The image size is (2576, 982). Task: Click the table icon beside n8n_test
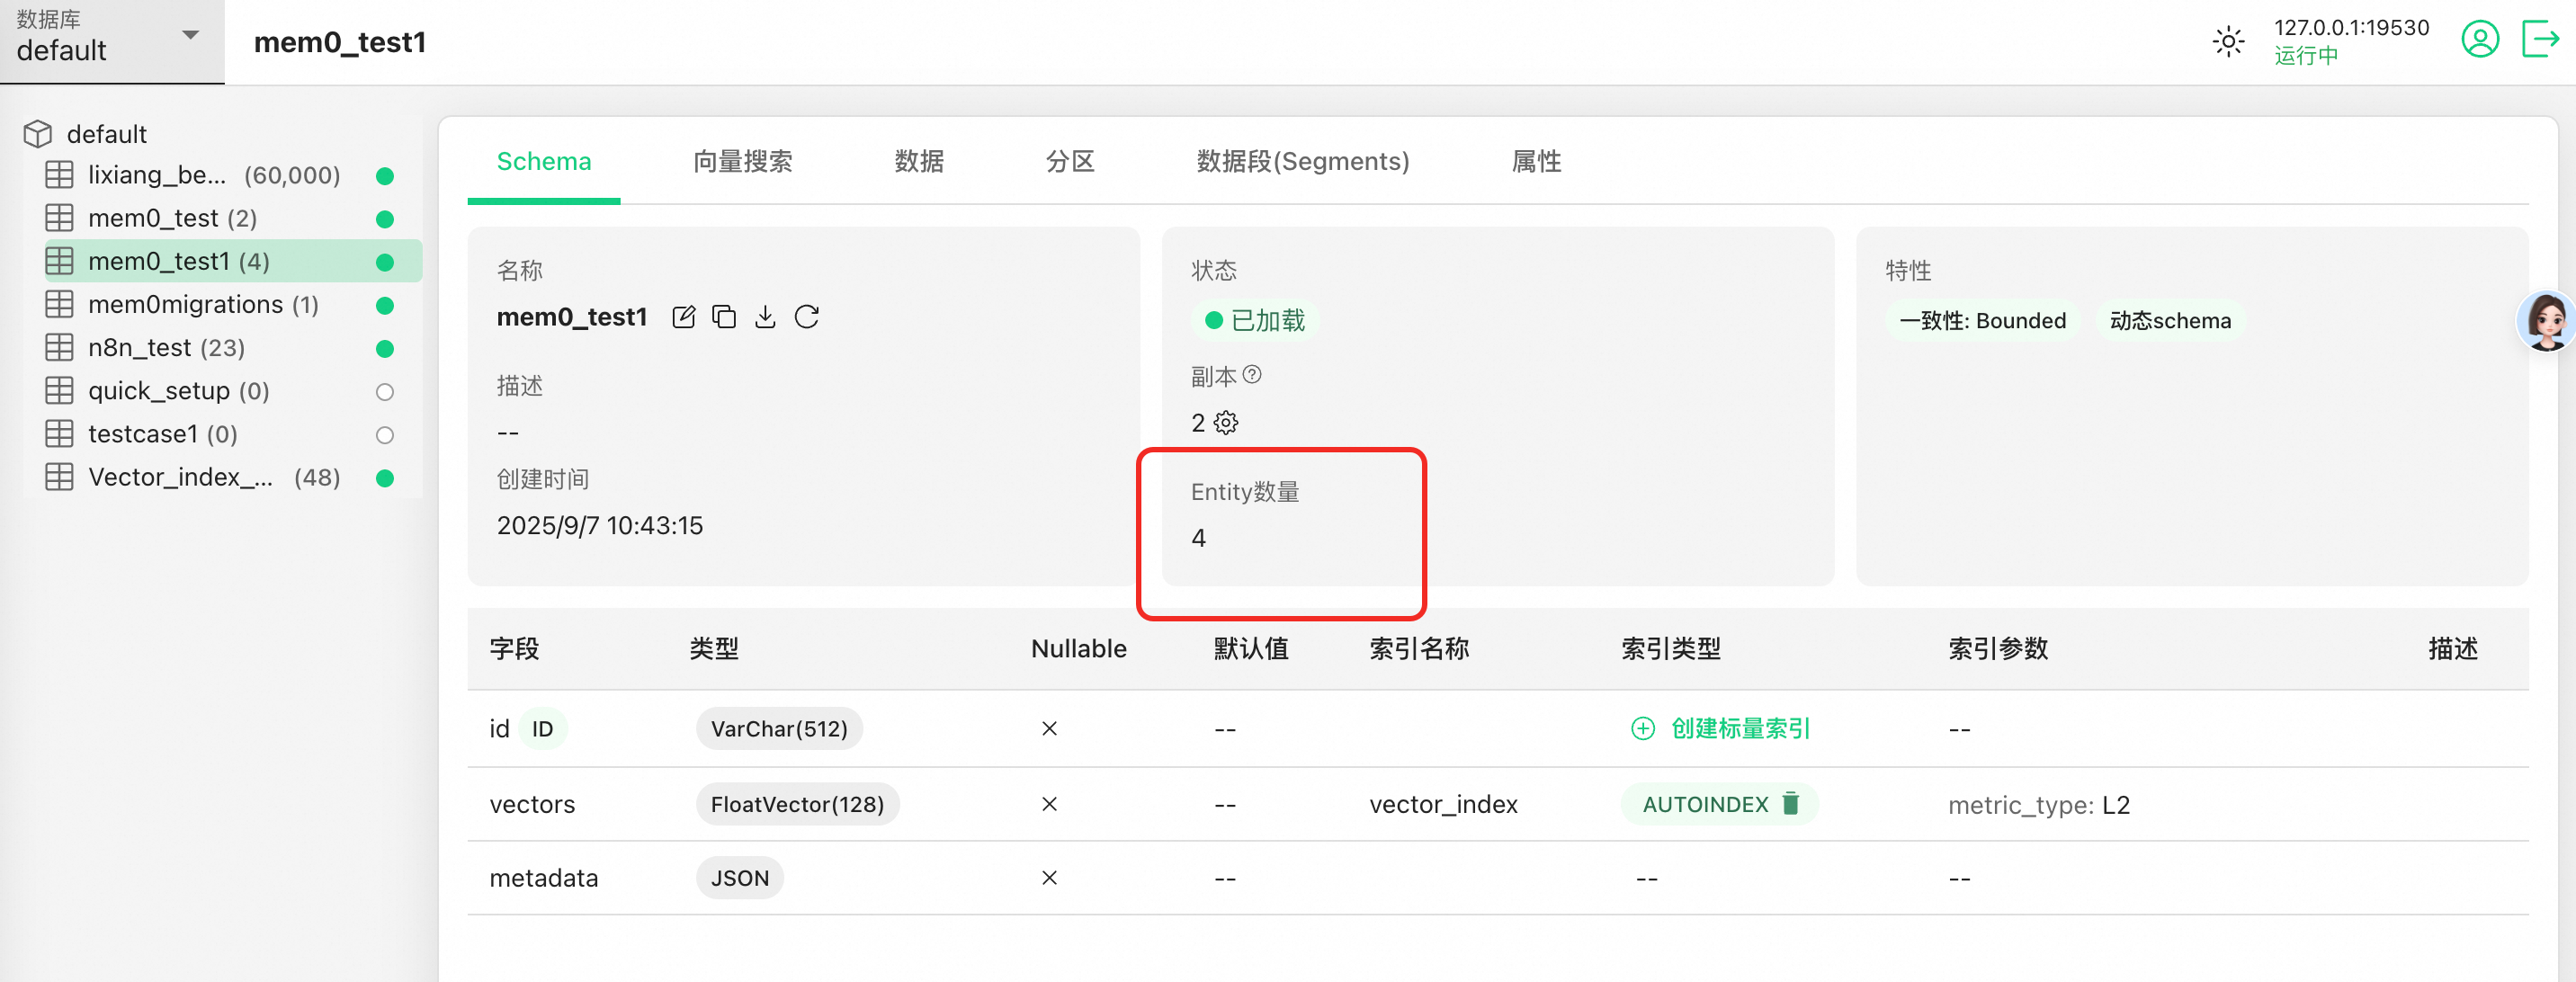[59, 348]
